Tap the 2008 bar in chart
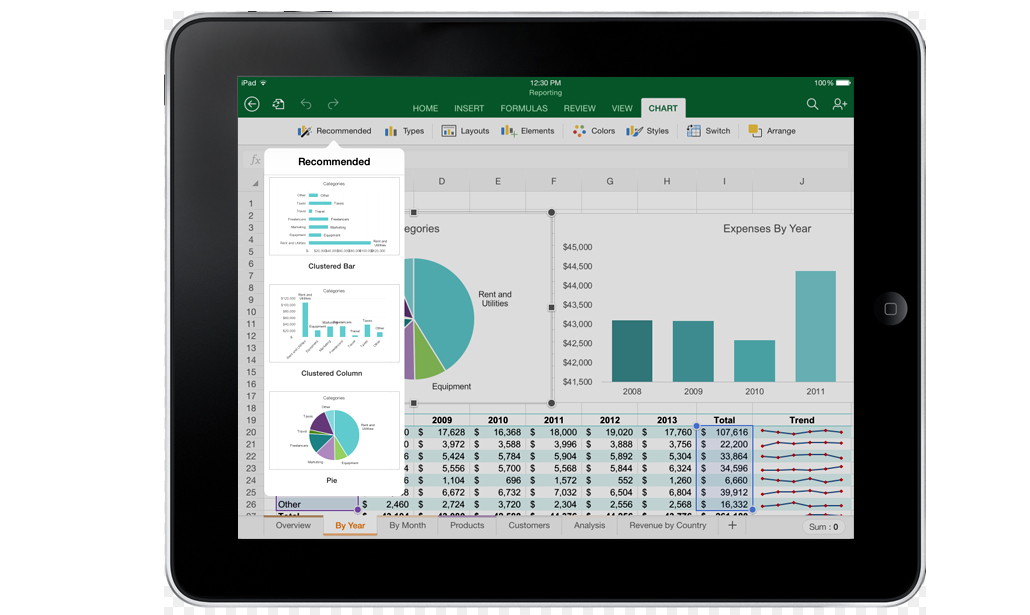1030x615 pixels. pos(632,351)
